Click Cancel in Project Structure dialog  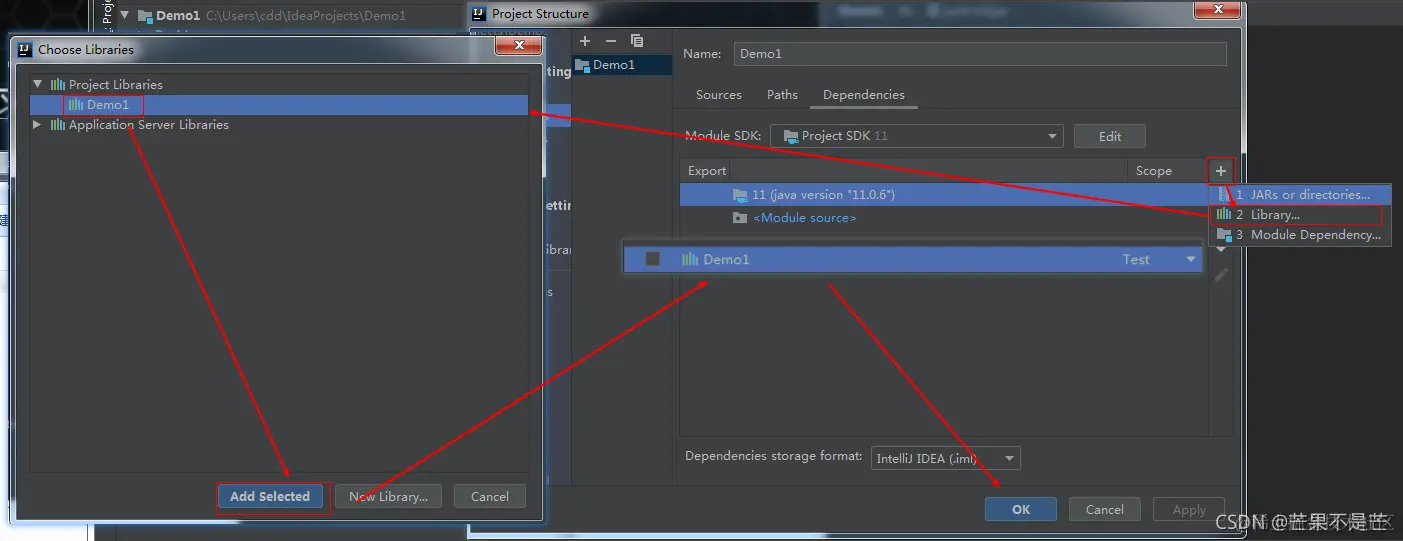click(x=1105, y=509)
